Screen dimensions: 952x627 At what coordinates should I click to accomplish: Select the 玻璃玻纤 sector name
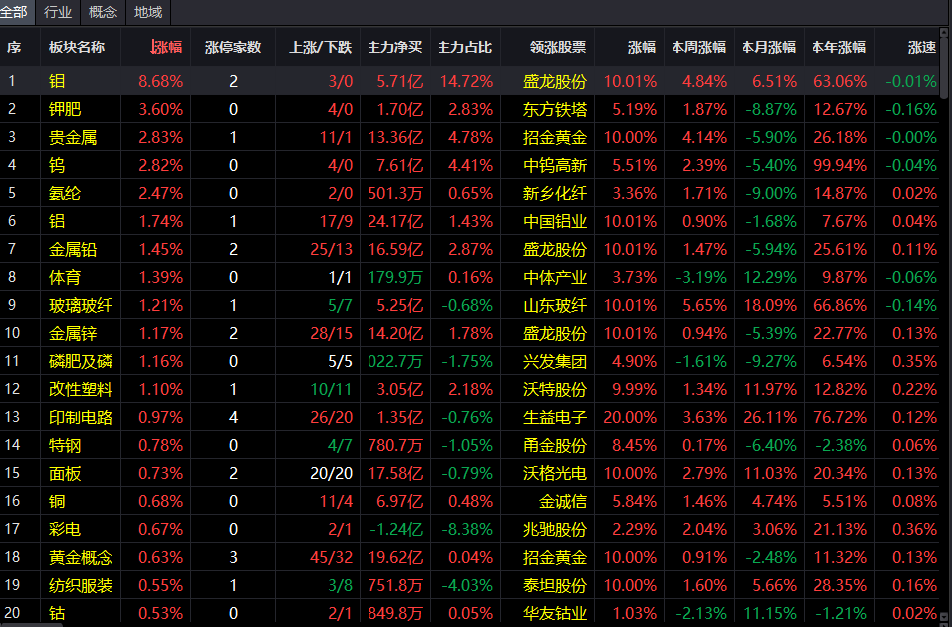(81, 305)
